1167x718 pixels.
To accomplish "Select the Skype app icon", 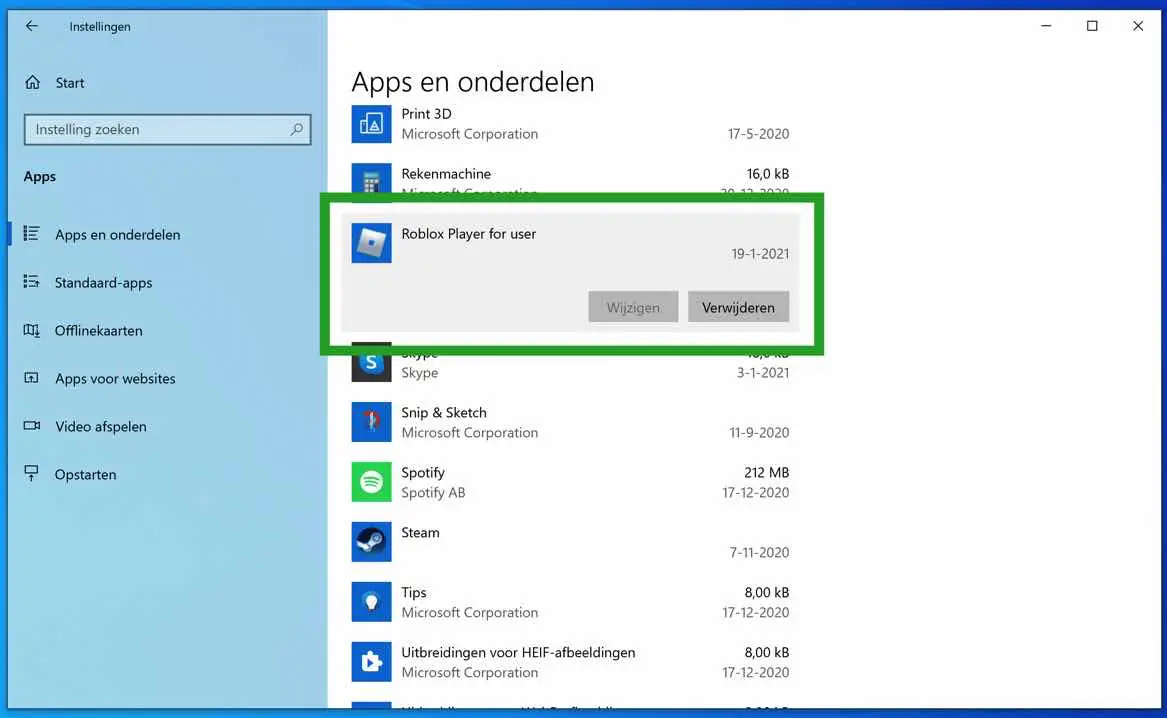I will [x=371, y=362].
